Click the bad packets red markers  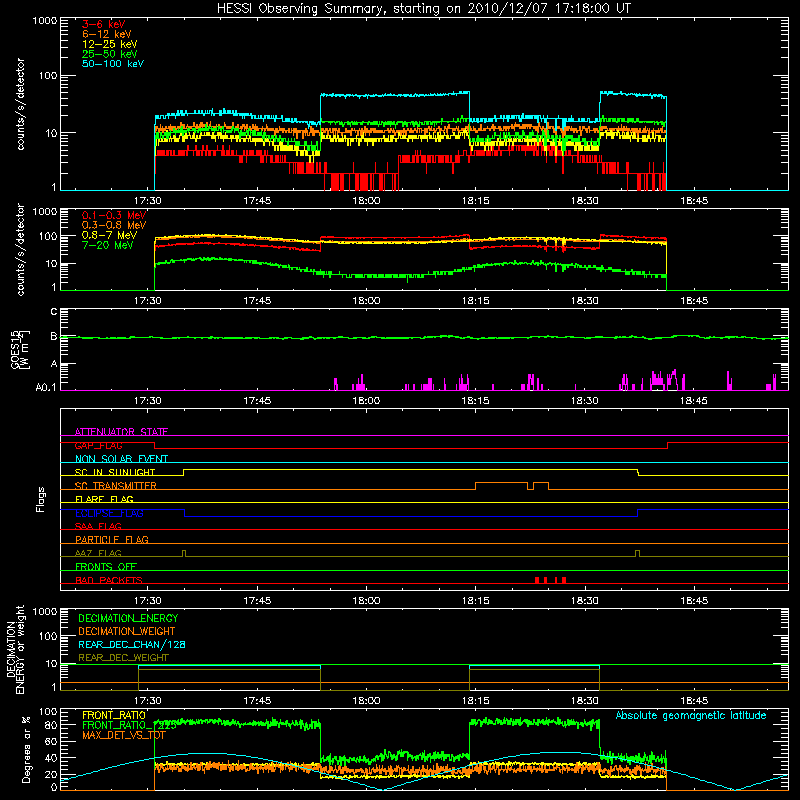[x=550, y=580]
